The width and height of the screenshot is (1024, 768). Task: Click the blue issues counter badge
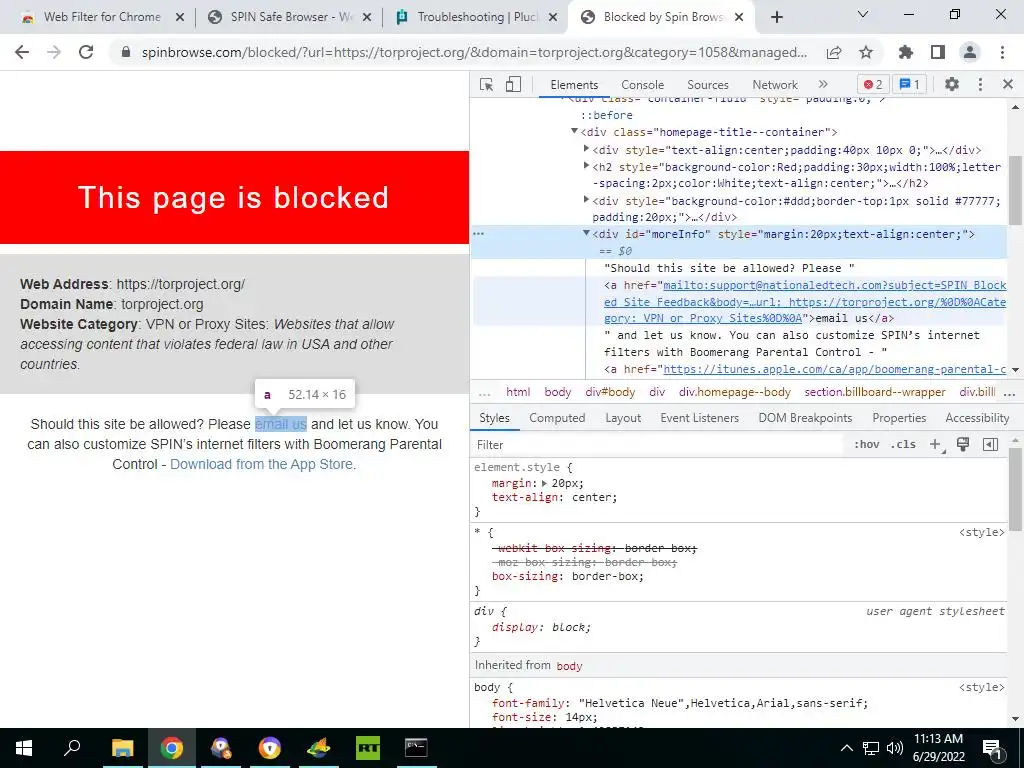tap(909, 84)
